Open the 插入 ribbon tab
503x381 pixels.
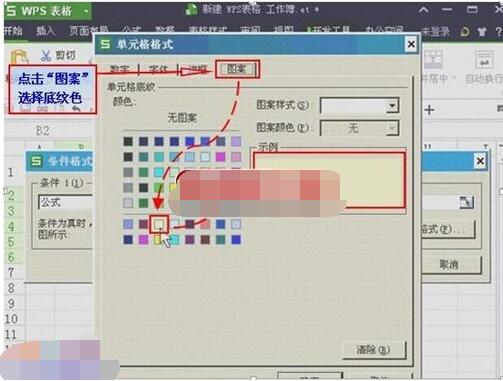click(45, 31)
